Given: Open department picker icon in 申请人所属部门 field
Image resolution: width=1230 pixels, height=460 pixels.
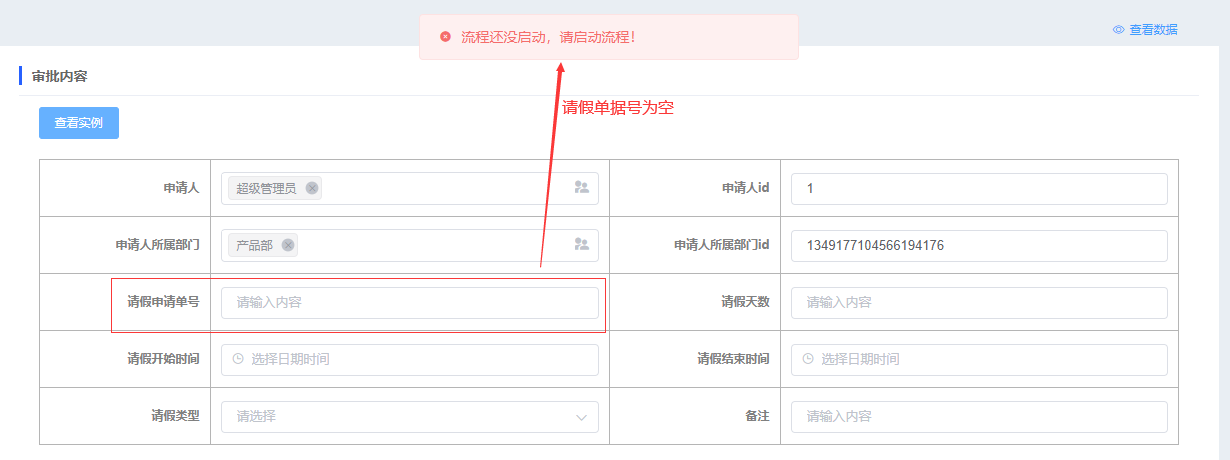Looking at the screenshot, I should pyautogui.click(x=582, y=244).
